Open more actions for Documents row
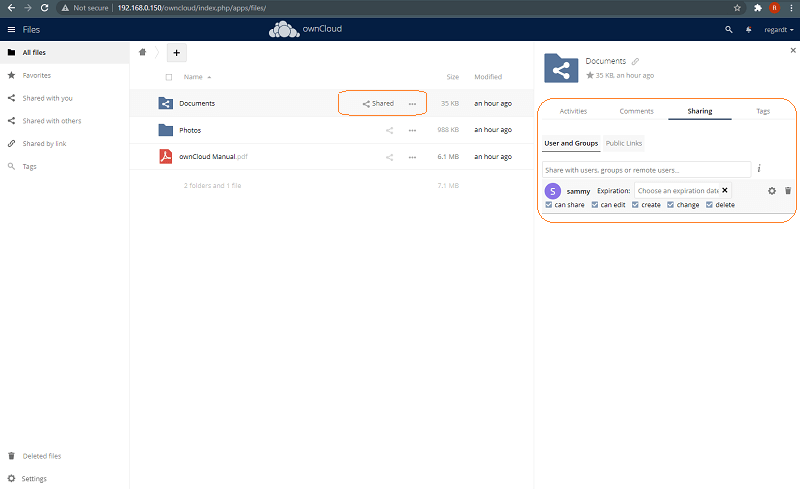The height and width of the screenshot is (490, 800). click(412, 104)
